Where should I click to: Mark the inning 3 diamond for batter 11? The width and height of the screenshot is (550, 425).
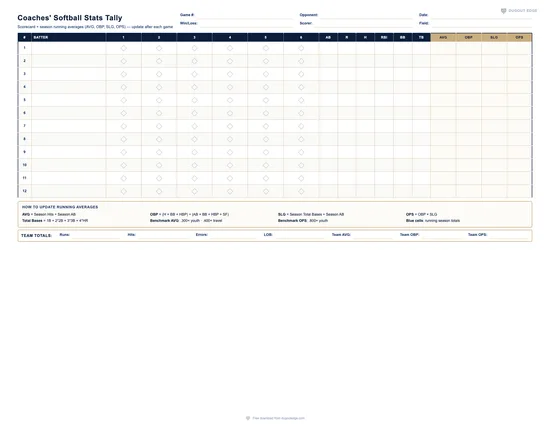pos(194,178)
